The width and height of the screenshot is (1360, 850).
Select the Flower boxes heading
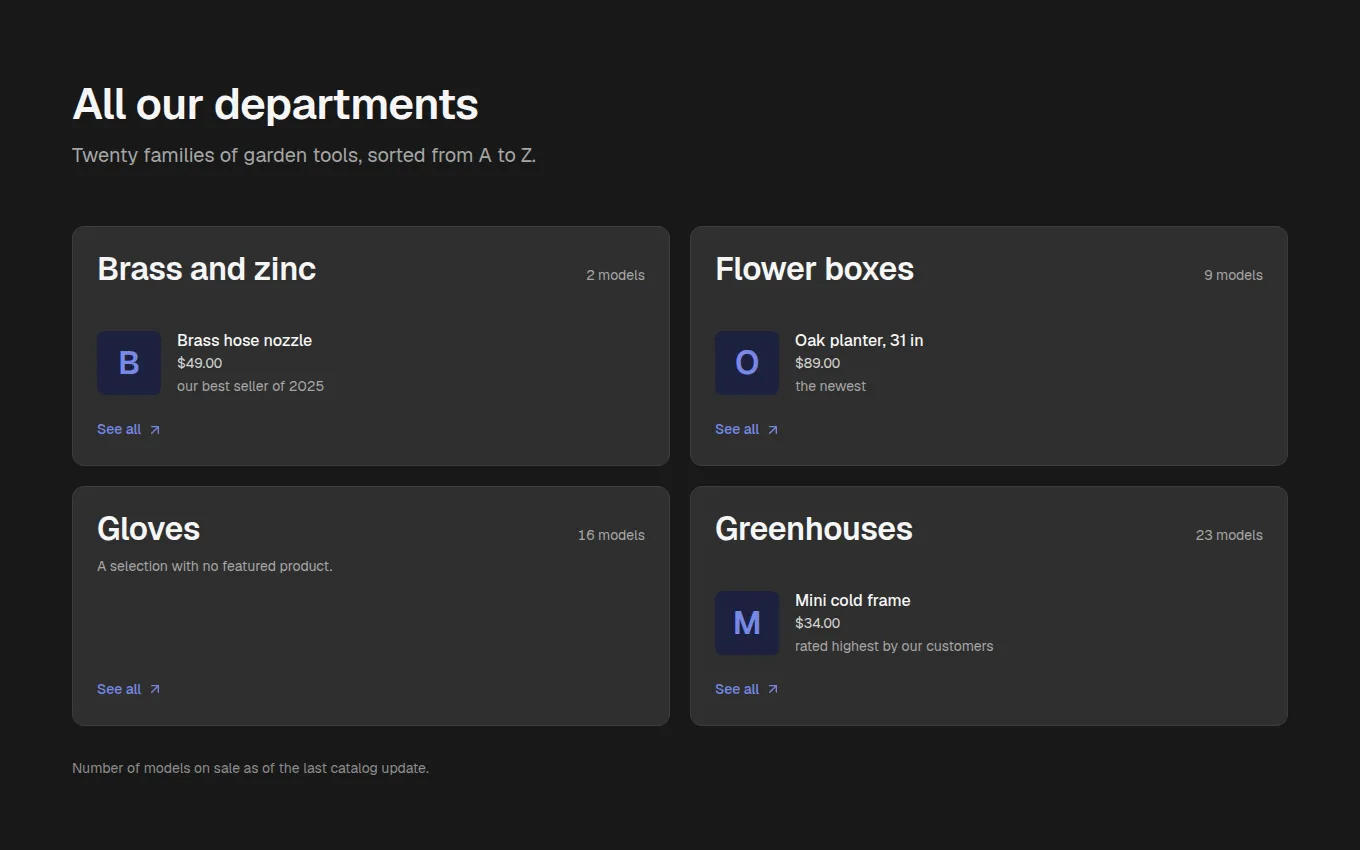click(x=815, y=269)
